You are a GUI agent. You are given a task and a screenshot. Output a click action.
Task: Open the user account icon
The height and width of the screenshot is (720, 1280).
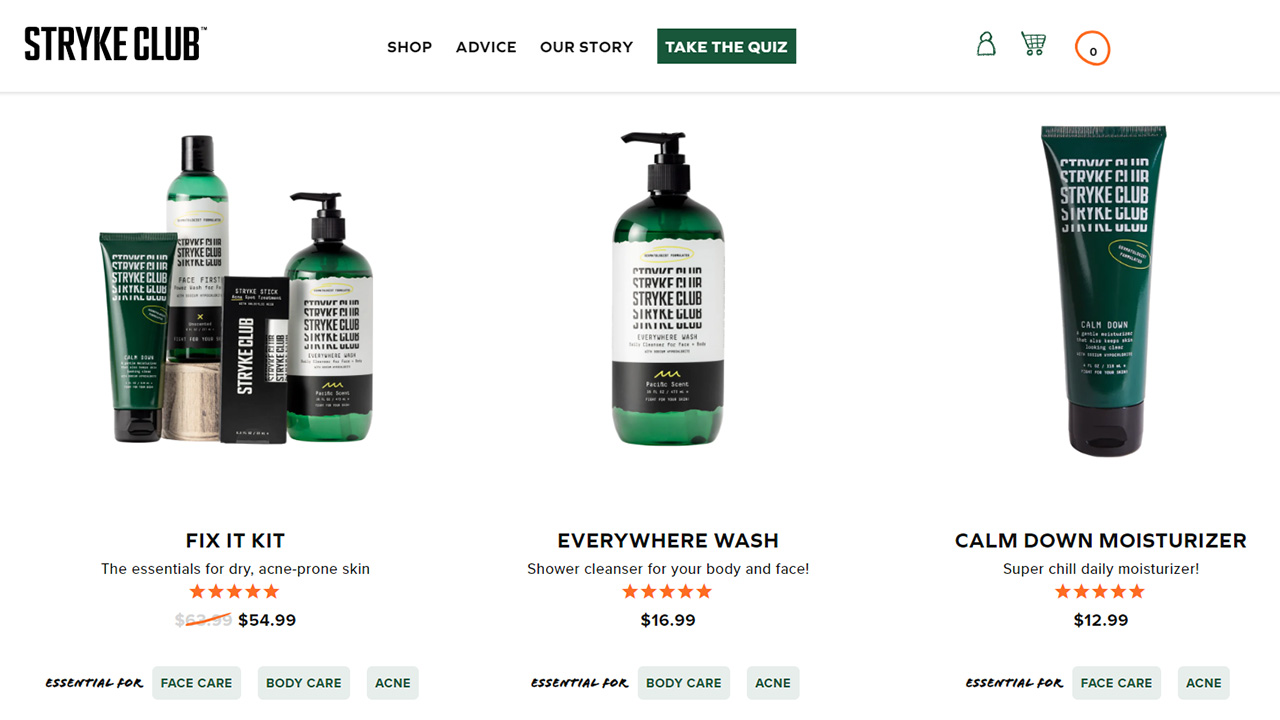coord(986,44)
